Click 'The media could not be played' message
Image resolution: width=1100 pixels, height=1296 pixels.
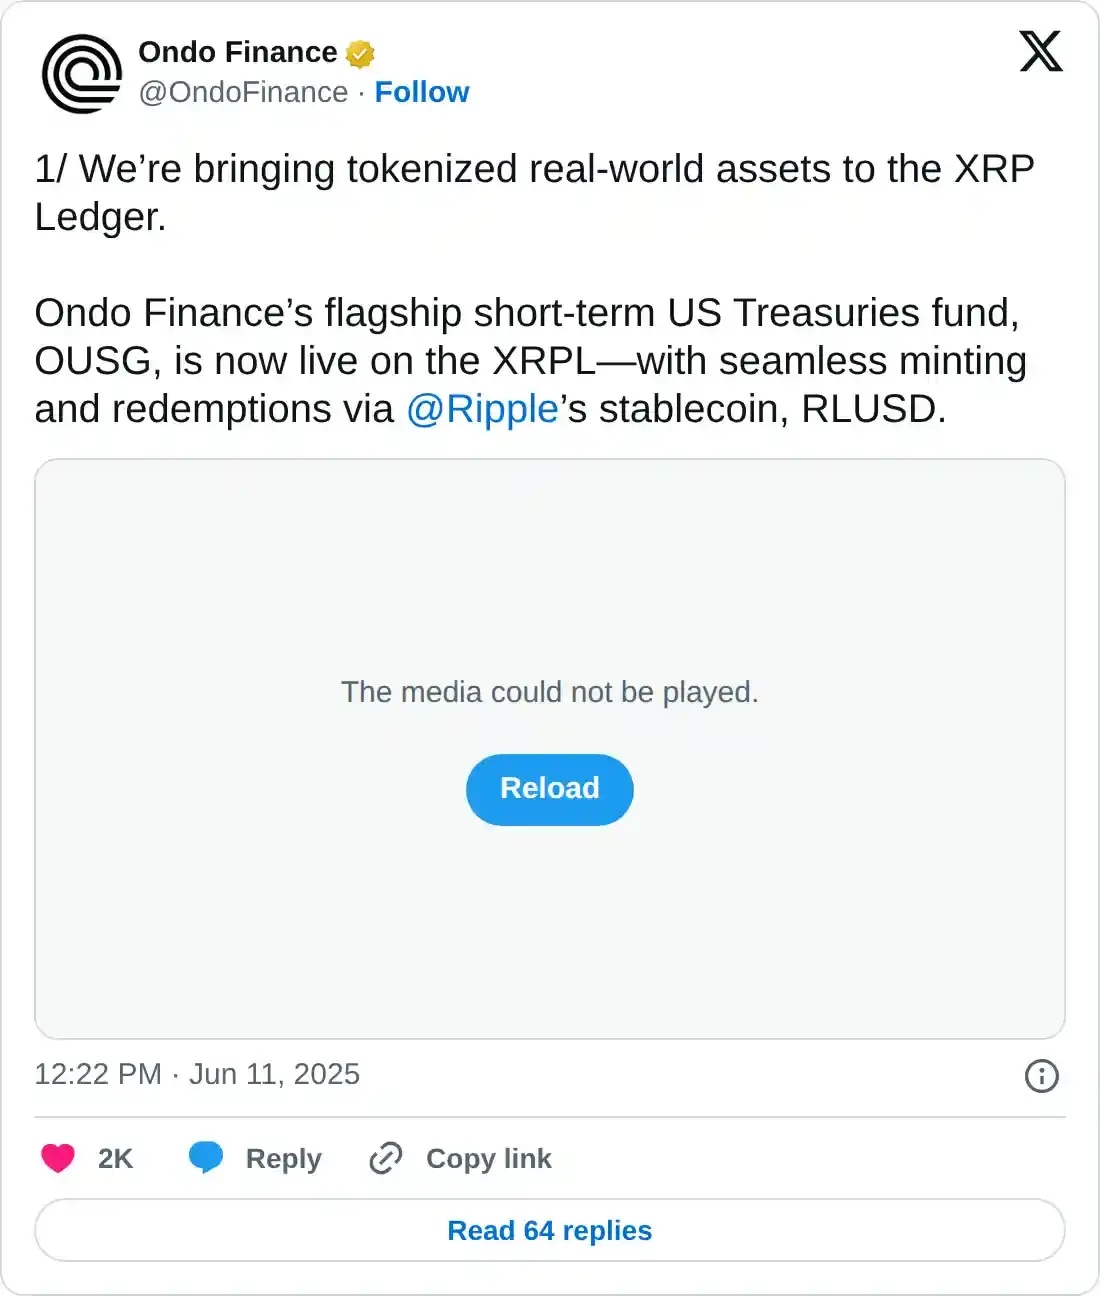pyautogui.click(x=549, y=691)
